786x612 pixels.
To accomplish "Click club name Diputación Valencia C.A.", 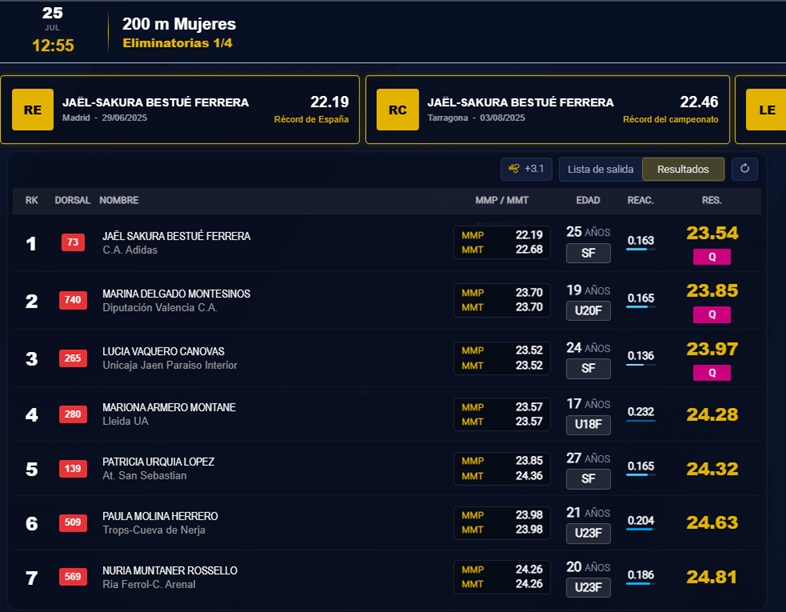I will pos(160,308).
